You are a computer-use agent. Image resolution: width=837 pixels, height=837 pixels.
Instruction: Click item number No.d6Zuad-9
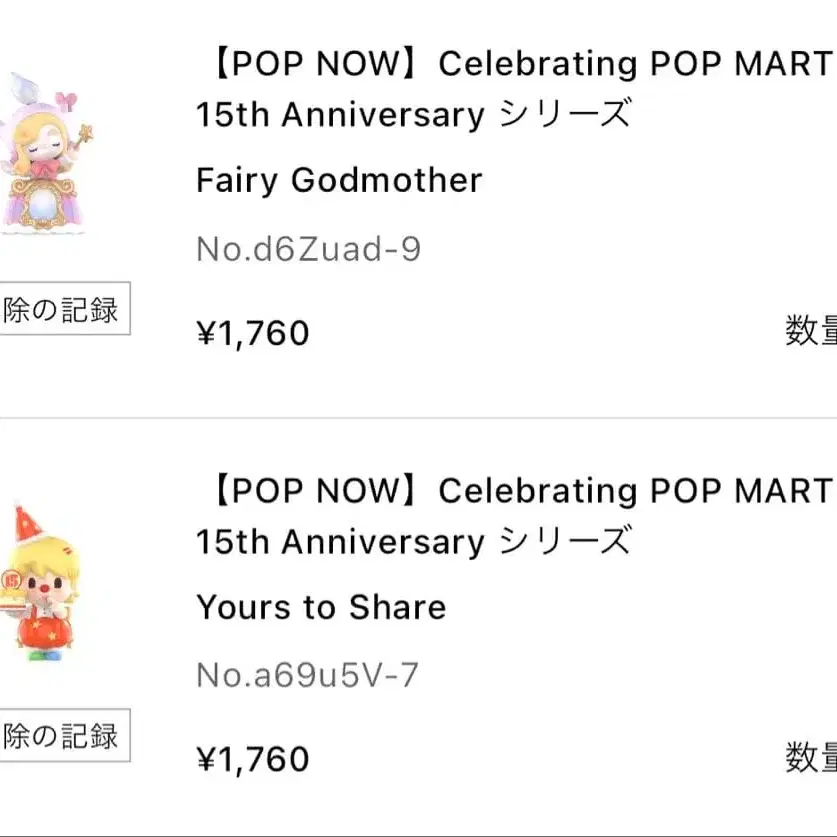pyautogui.click(x=308, y=249)
